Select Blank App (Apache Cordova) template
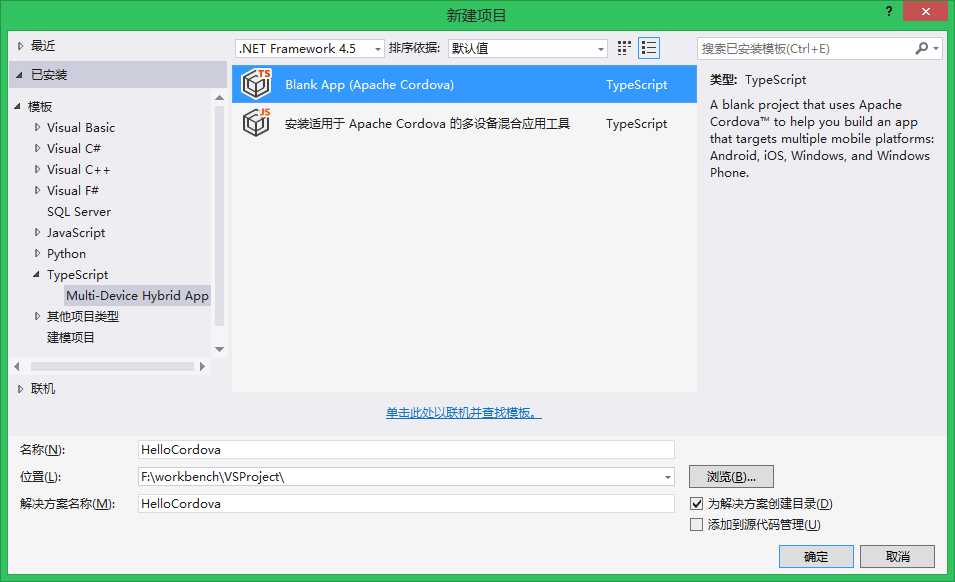The height and width of the screenshot is (582, 955). pyautogui.click(x=464, y=84)
